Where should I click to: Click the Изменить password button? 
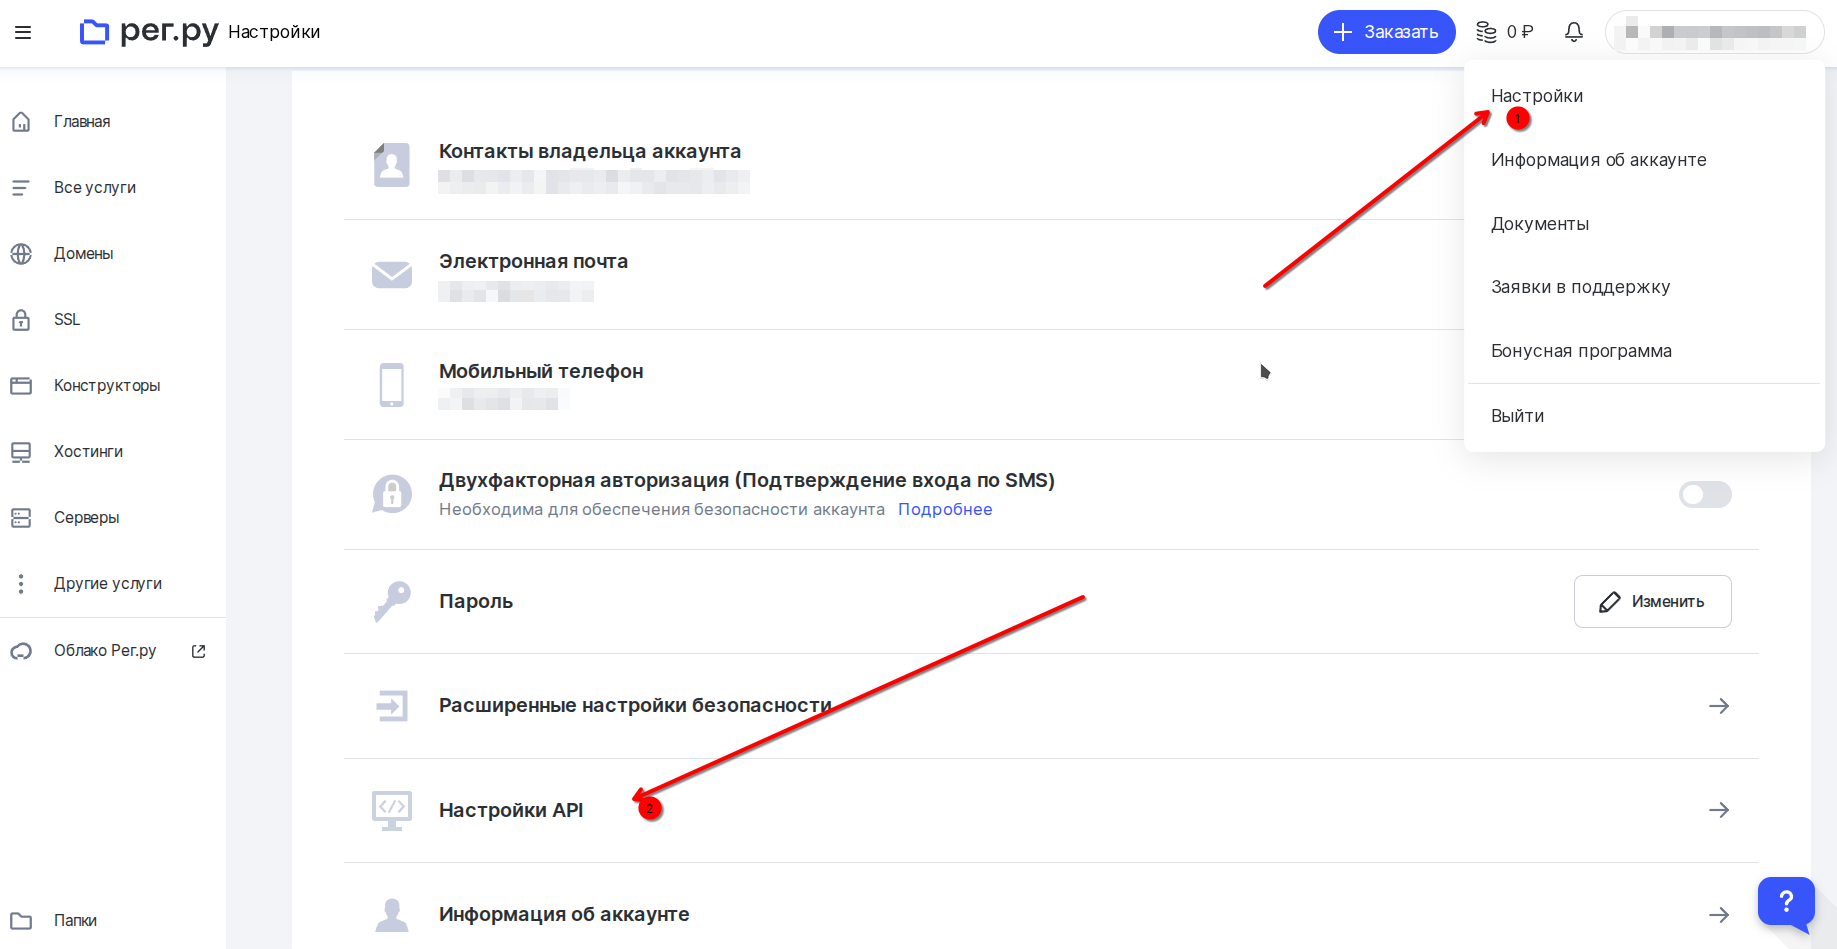tap(1652, 601)
